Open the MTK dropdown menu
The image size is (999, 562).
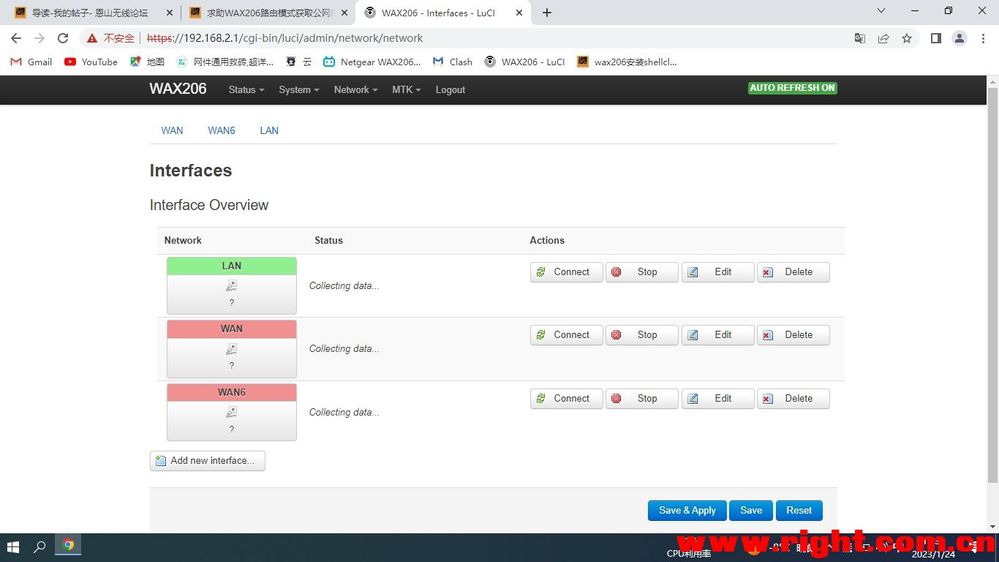[406, 90]
